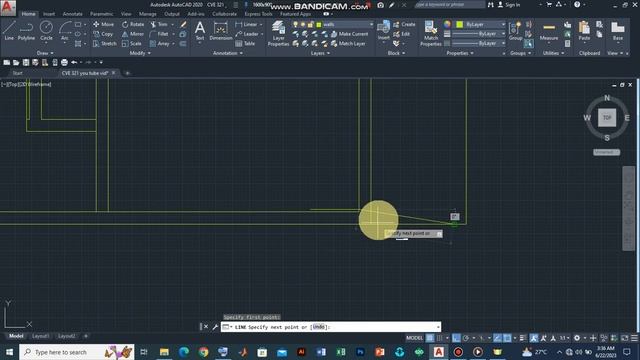Screen dimensions: 640x360
Task: Click the Linear dimension tool
Action: tap(247, 24)
